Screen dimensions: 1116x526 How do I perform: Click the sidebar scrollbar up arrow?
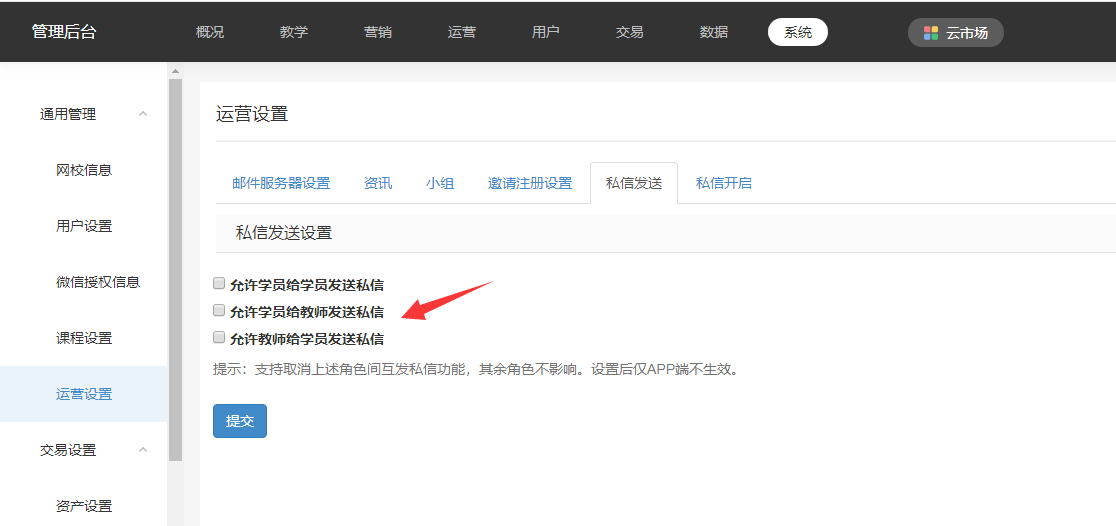pyautogui.click(x=175, y=71)
